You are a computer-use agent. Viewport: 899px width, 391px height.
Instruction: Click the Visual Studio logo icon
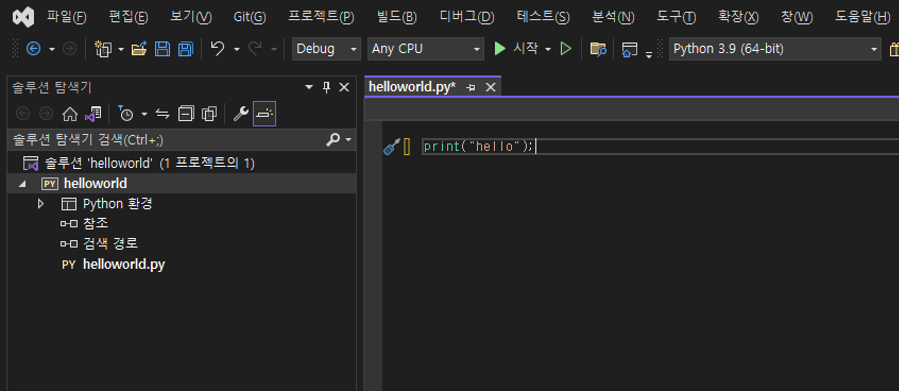[x=24, y=18]
